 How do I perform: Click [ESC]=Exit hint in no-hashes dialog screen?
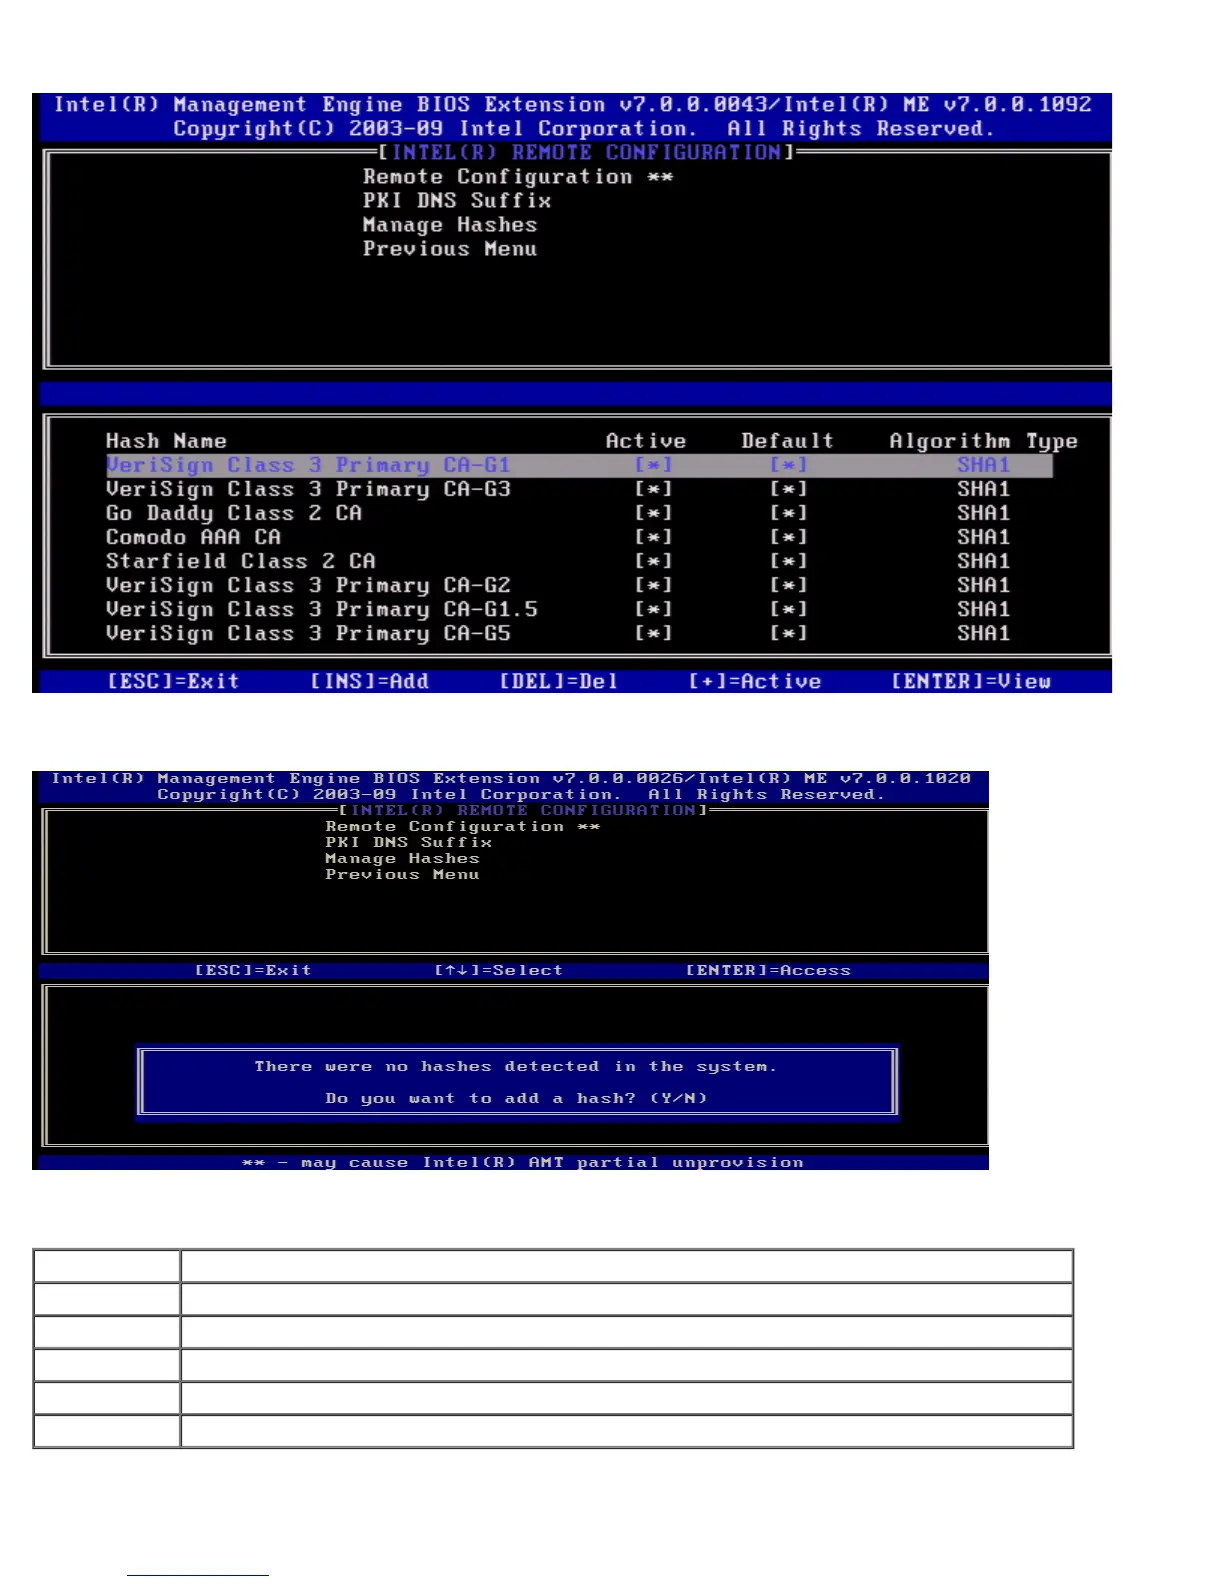pos(253,970)
